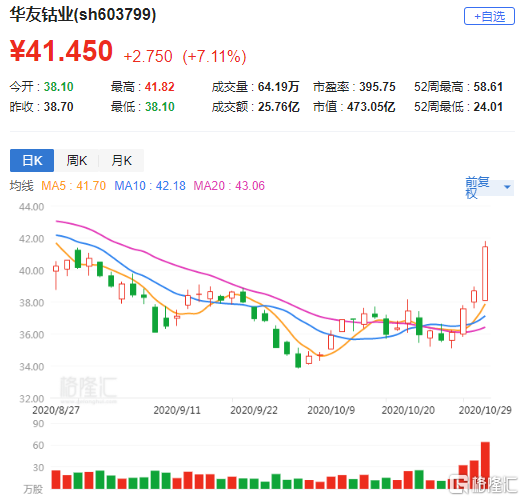524x501 pixels.
Task: Click the 市值 value 473.05亿
Action: pyautogui.click(x=371, y=107)
